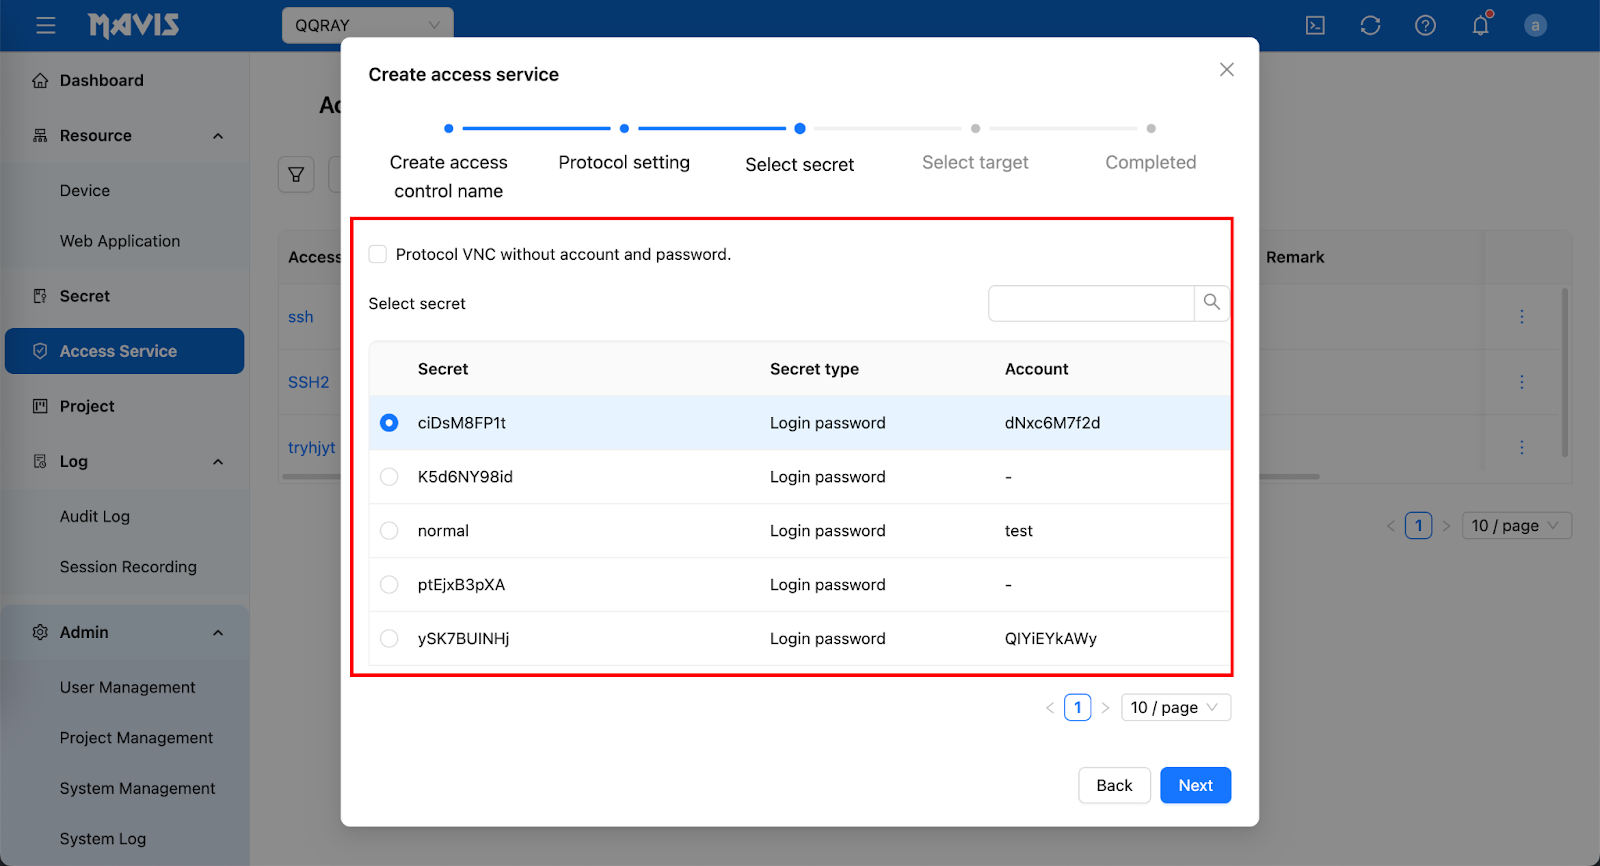This screenshot has width=1600, height=866.
Task: Enable Protocol VNC without account checkbox
Action: coord(378,254)
